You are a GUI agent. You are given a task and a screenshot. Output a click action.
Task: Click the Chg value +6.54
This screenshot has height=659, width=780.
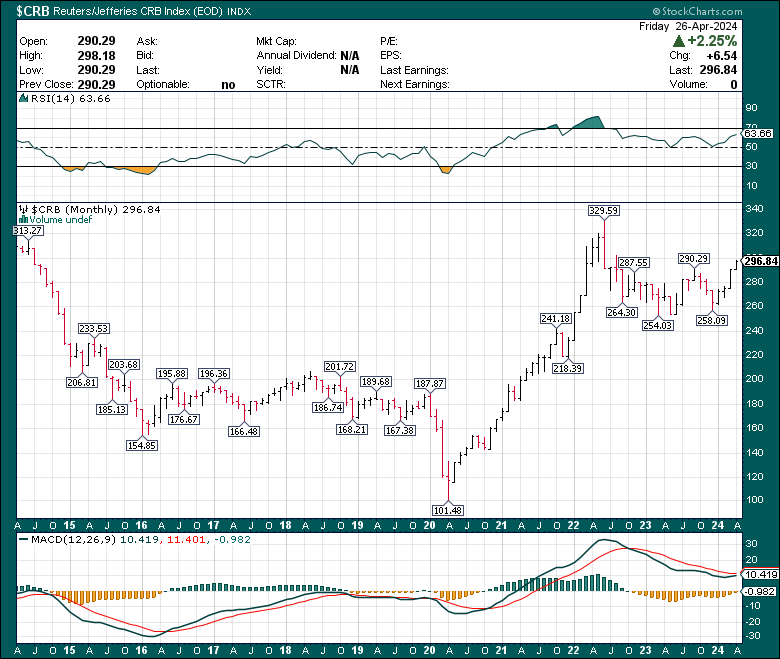tap(722, 55)
